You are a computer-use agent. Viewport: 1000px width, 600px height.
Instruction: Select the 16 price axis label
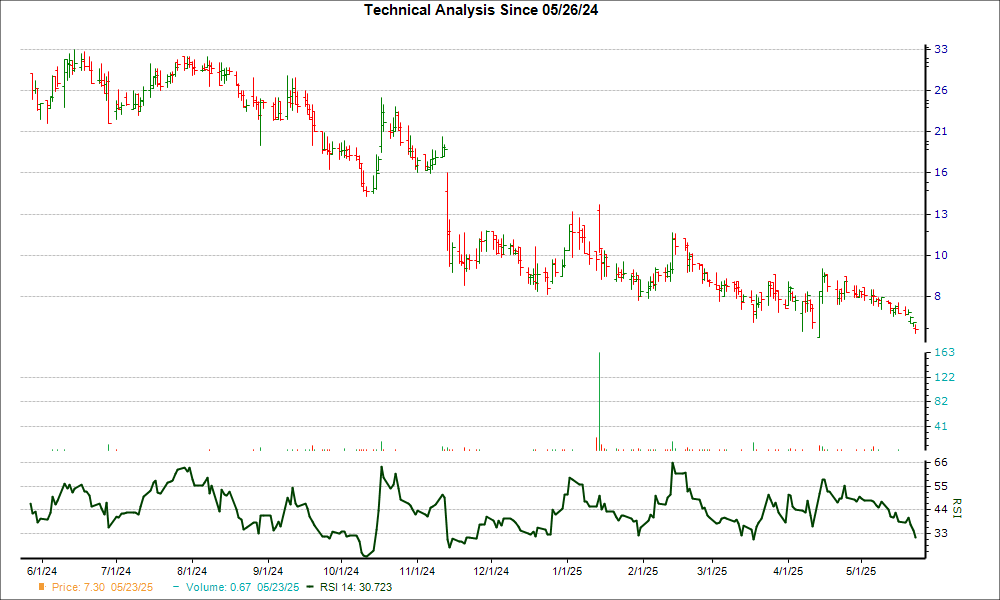pyautogui.click(x=941, y=172)
